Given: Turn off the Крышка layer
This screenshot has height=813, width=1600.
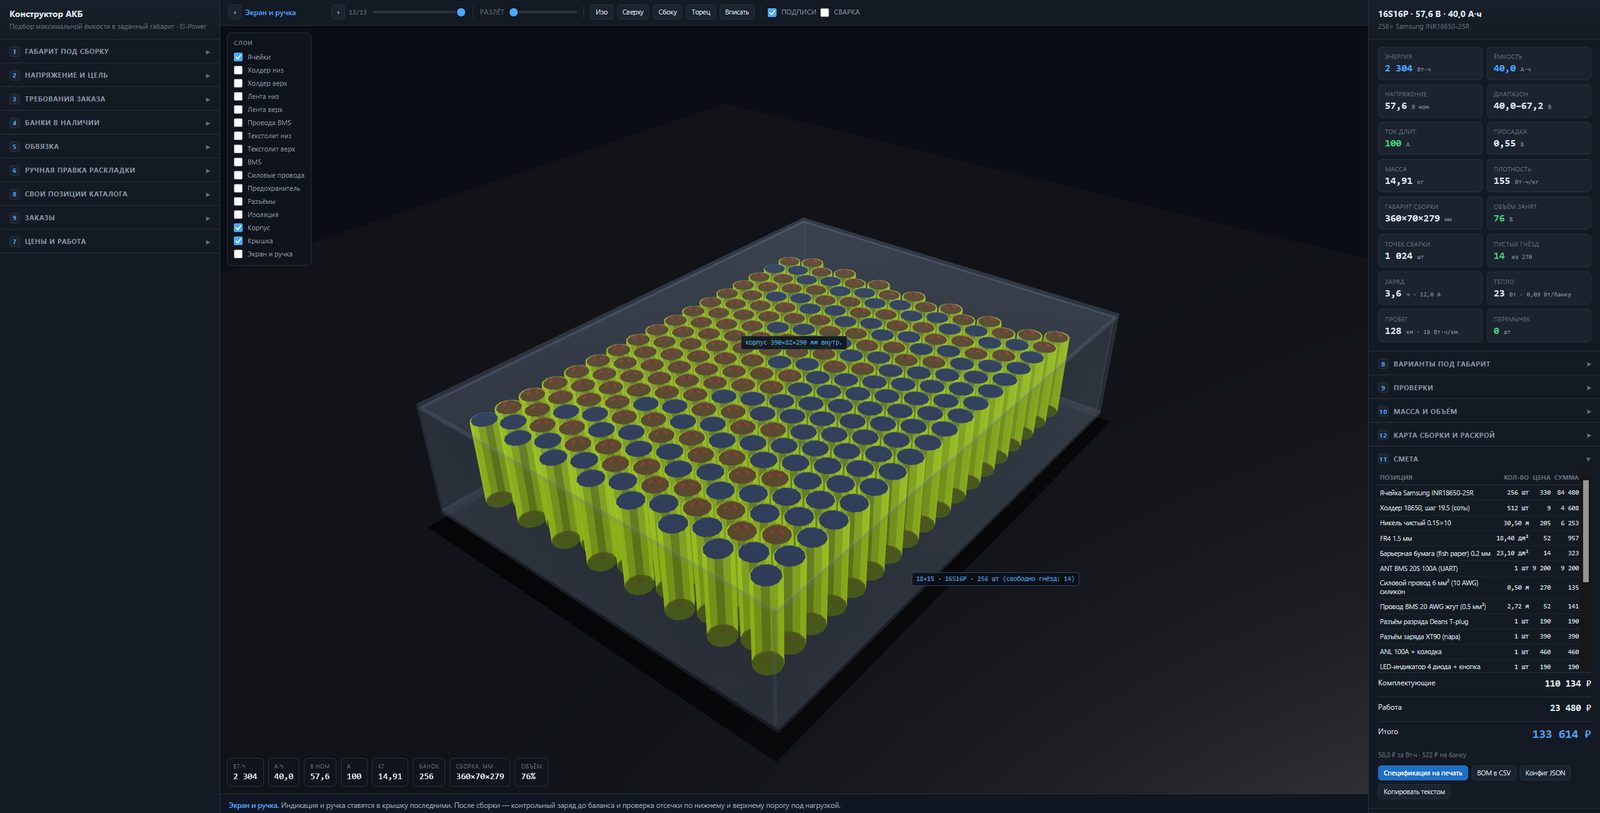Looking at the screenshot, I should point(238,241).
